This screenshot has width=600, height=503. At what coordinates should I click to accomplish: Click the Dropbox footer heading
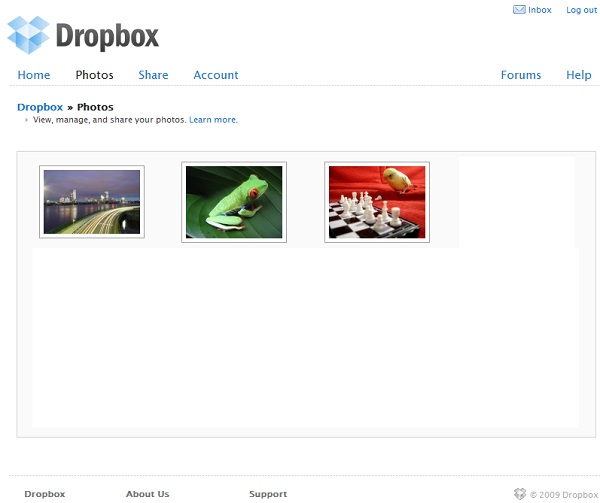[45, 494]
